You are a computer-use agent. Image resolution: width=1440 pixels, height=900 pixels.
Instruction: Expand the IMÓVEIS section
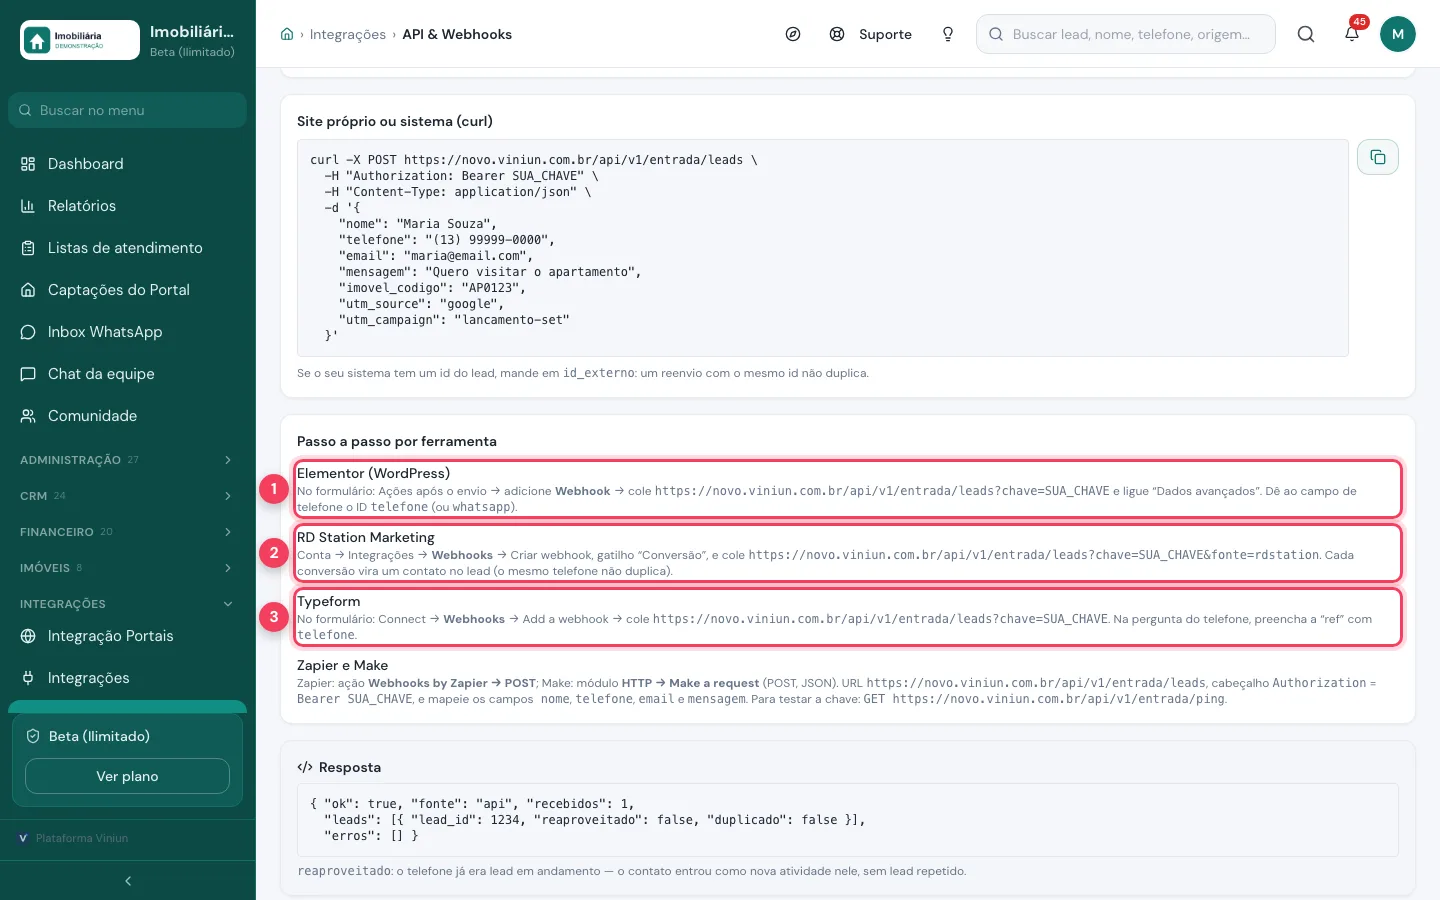[128, 568]
